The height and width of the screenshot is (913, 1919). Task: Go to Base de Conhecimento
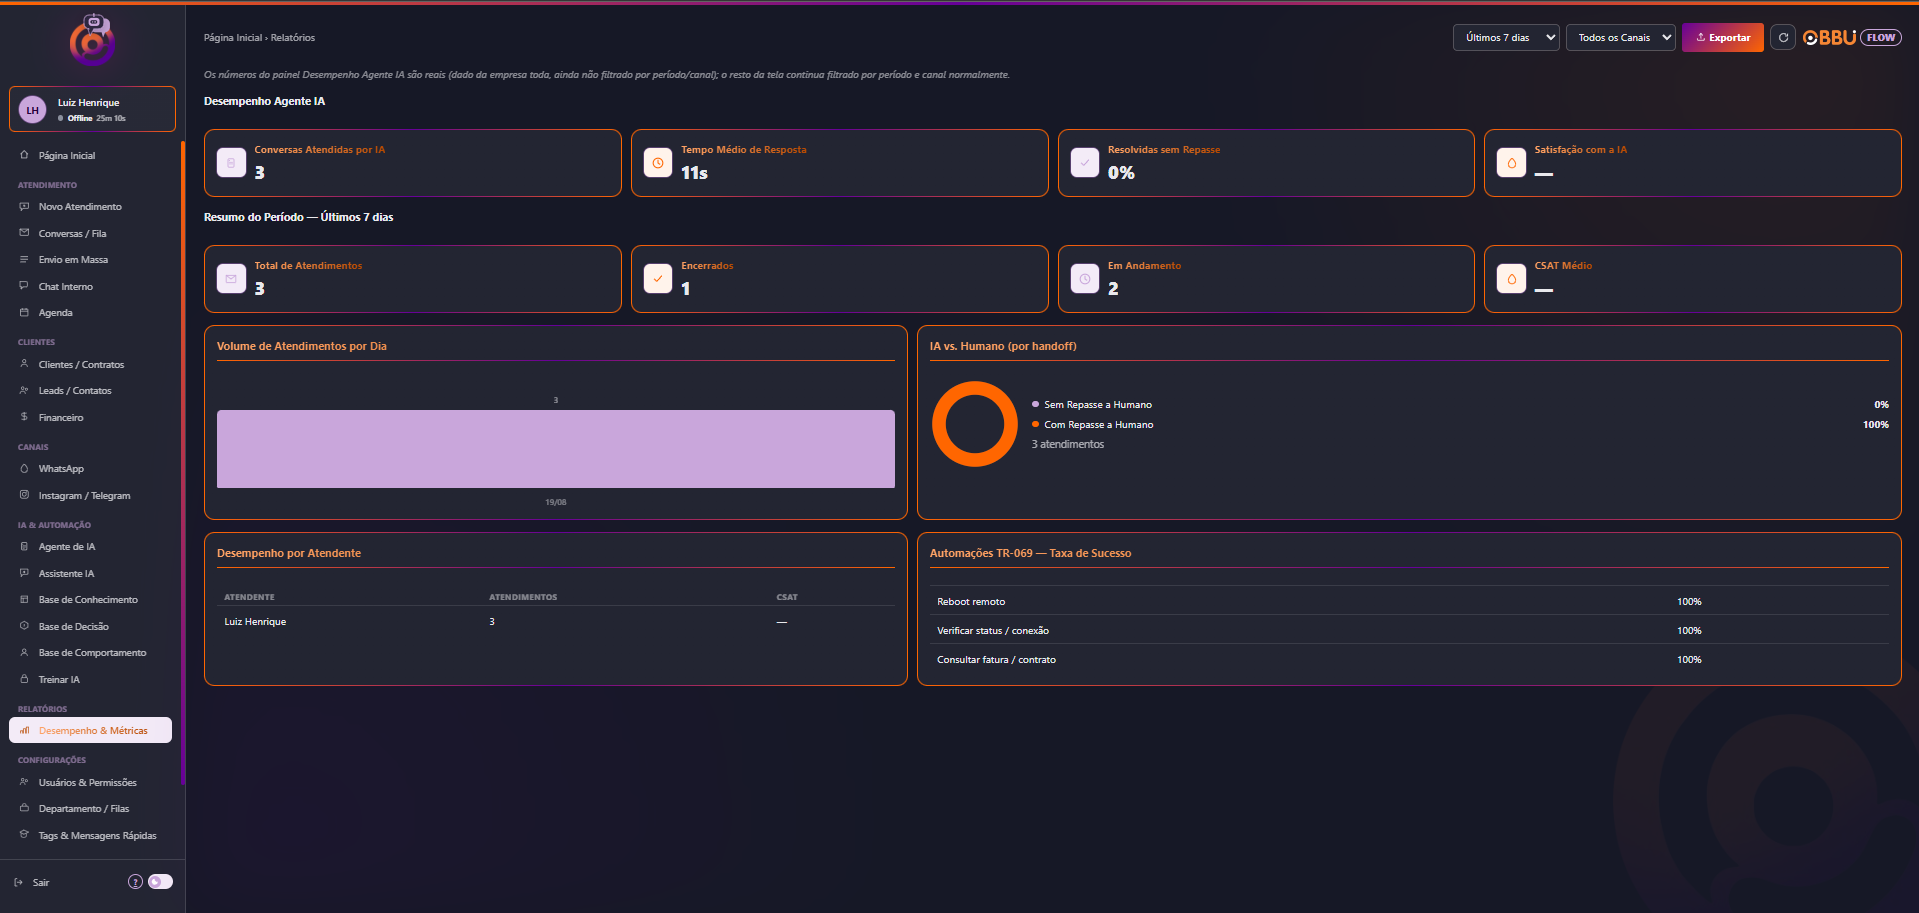click(90, 600)
